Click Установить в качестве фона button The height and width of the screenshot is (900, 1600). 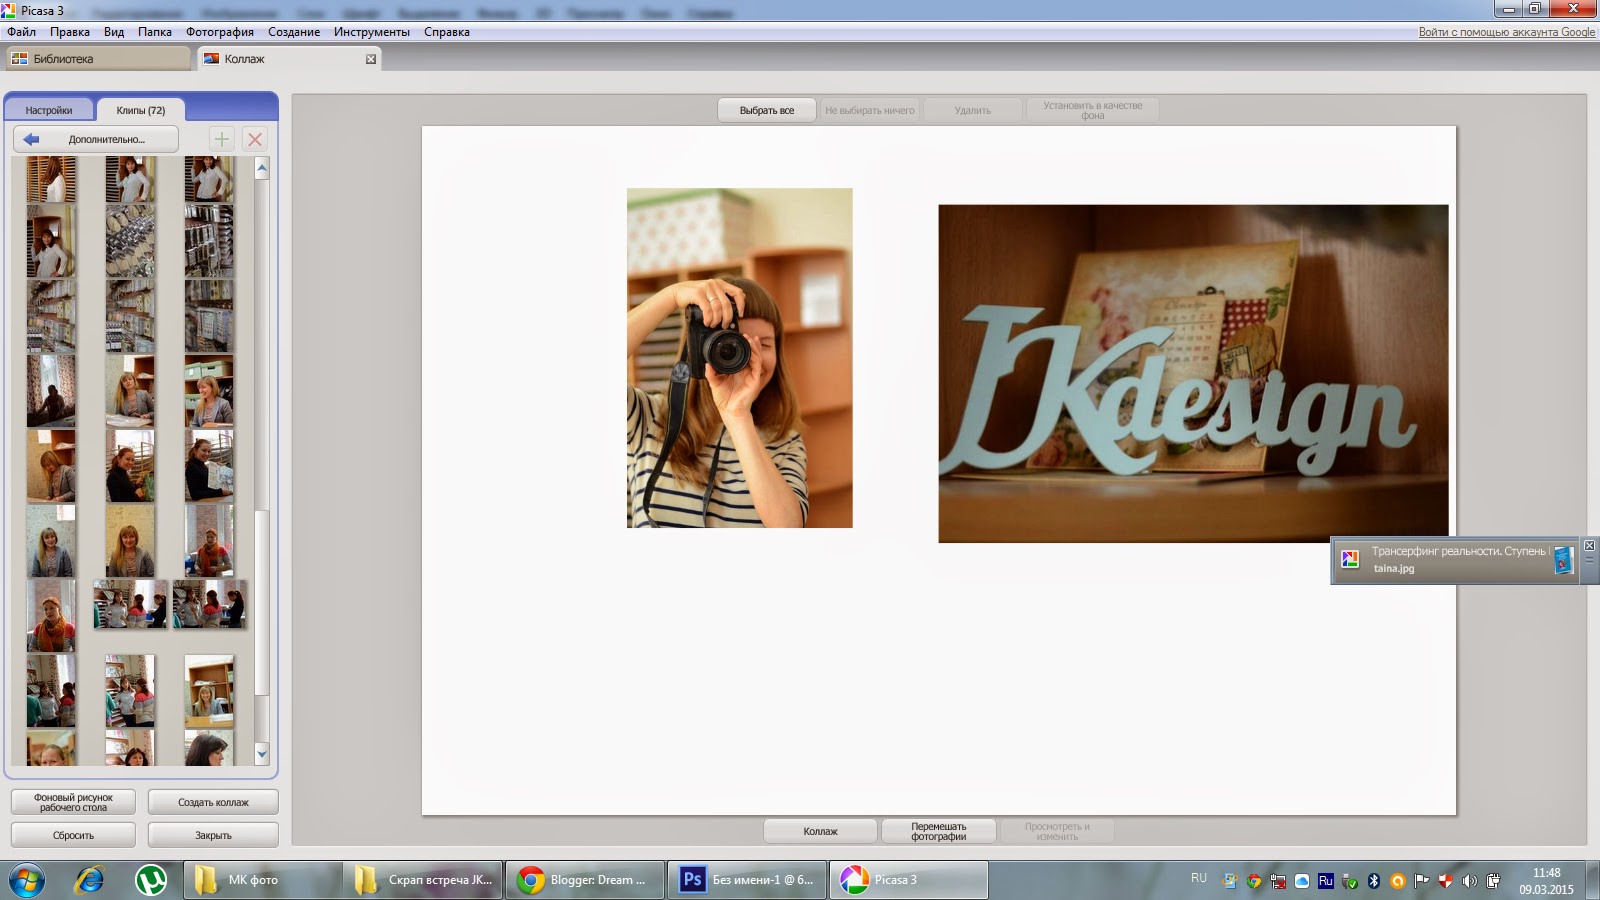1092,110
